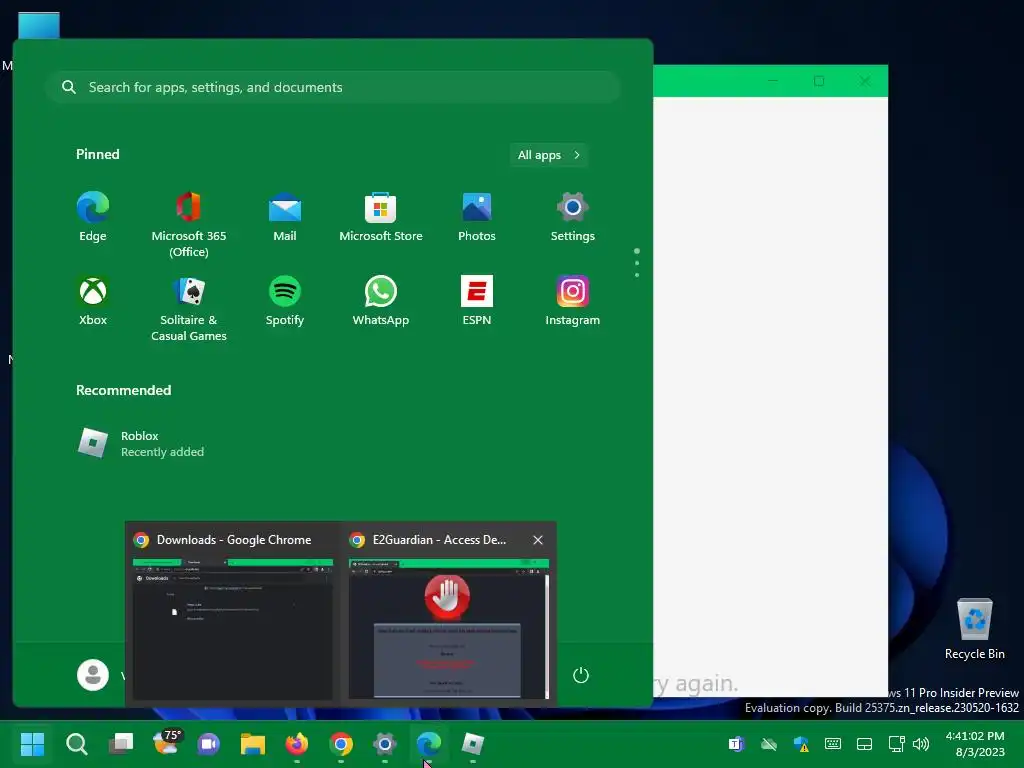Click the Windows Start button on taskbar
1024x768 pixels.
32,743
